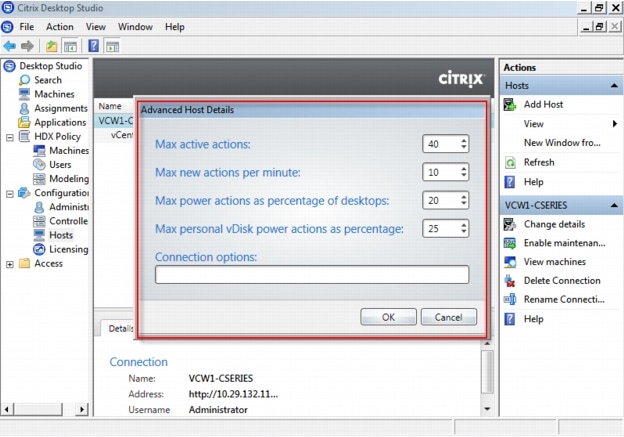
Task: Collapse the Hosts actions section
Action: click(614, 86)
